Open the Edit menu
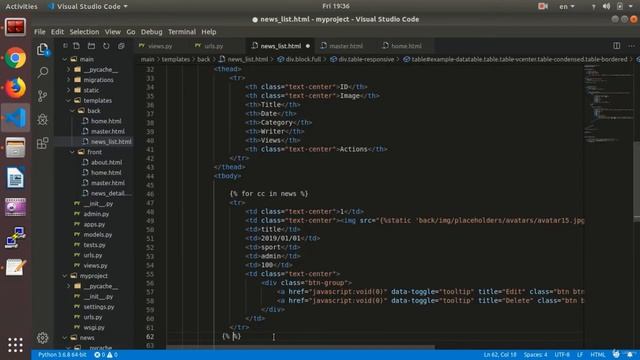Image resolution: width=640 pixels, height=360 pixels. (57, 32)
